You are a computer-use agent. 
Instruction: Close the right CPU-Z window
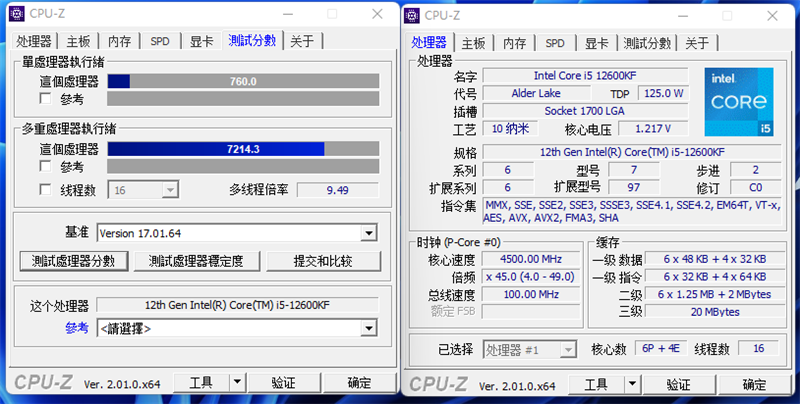(x=772, y=15)
